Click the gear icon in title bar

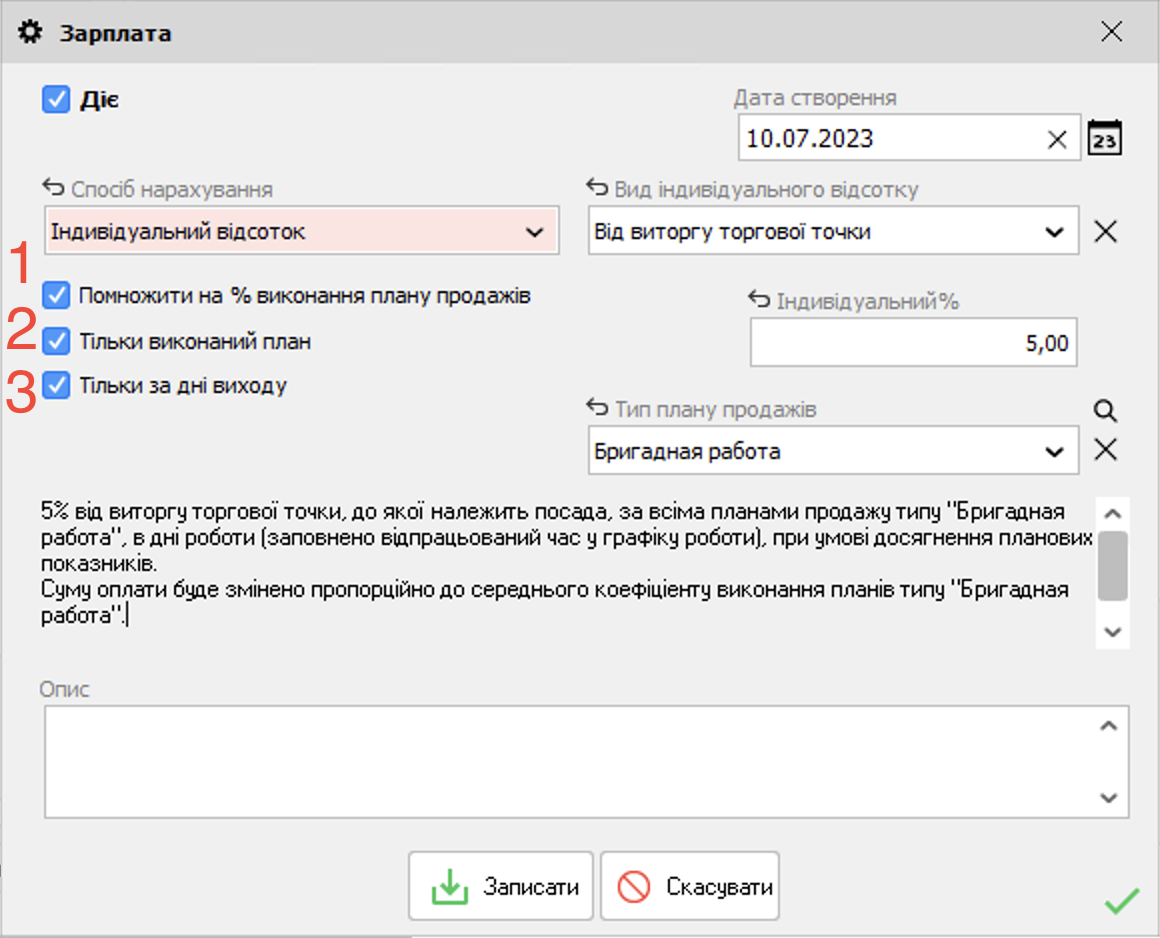pyautogui.click(x=31, y=33)
